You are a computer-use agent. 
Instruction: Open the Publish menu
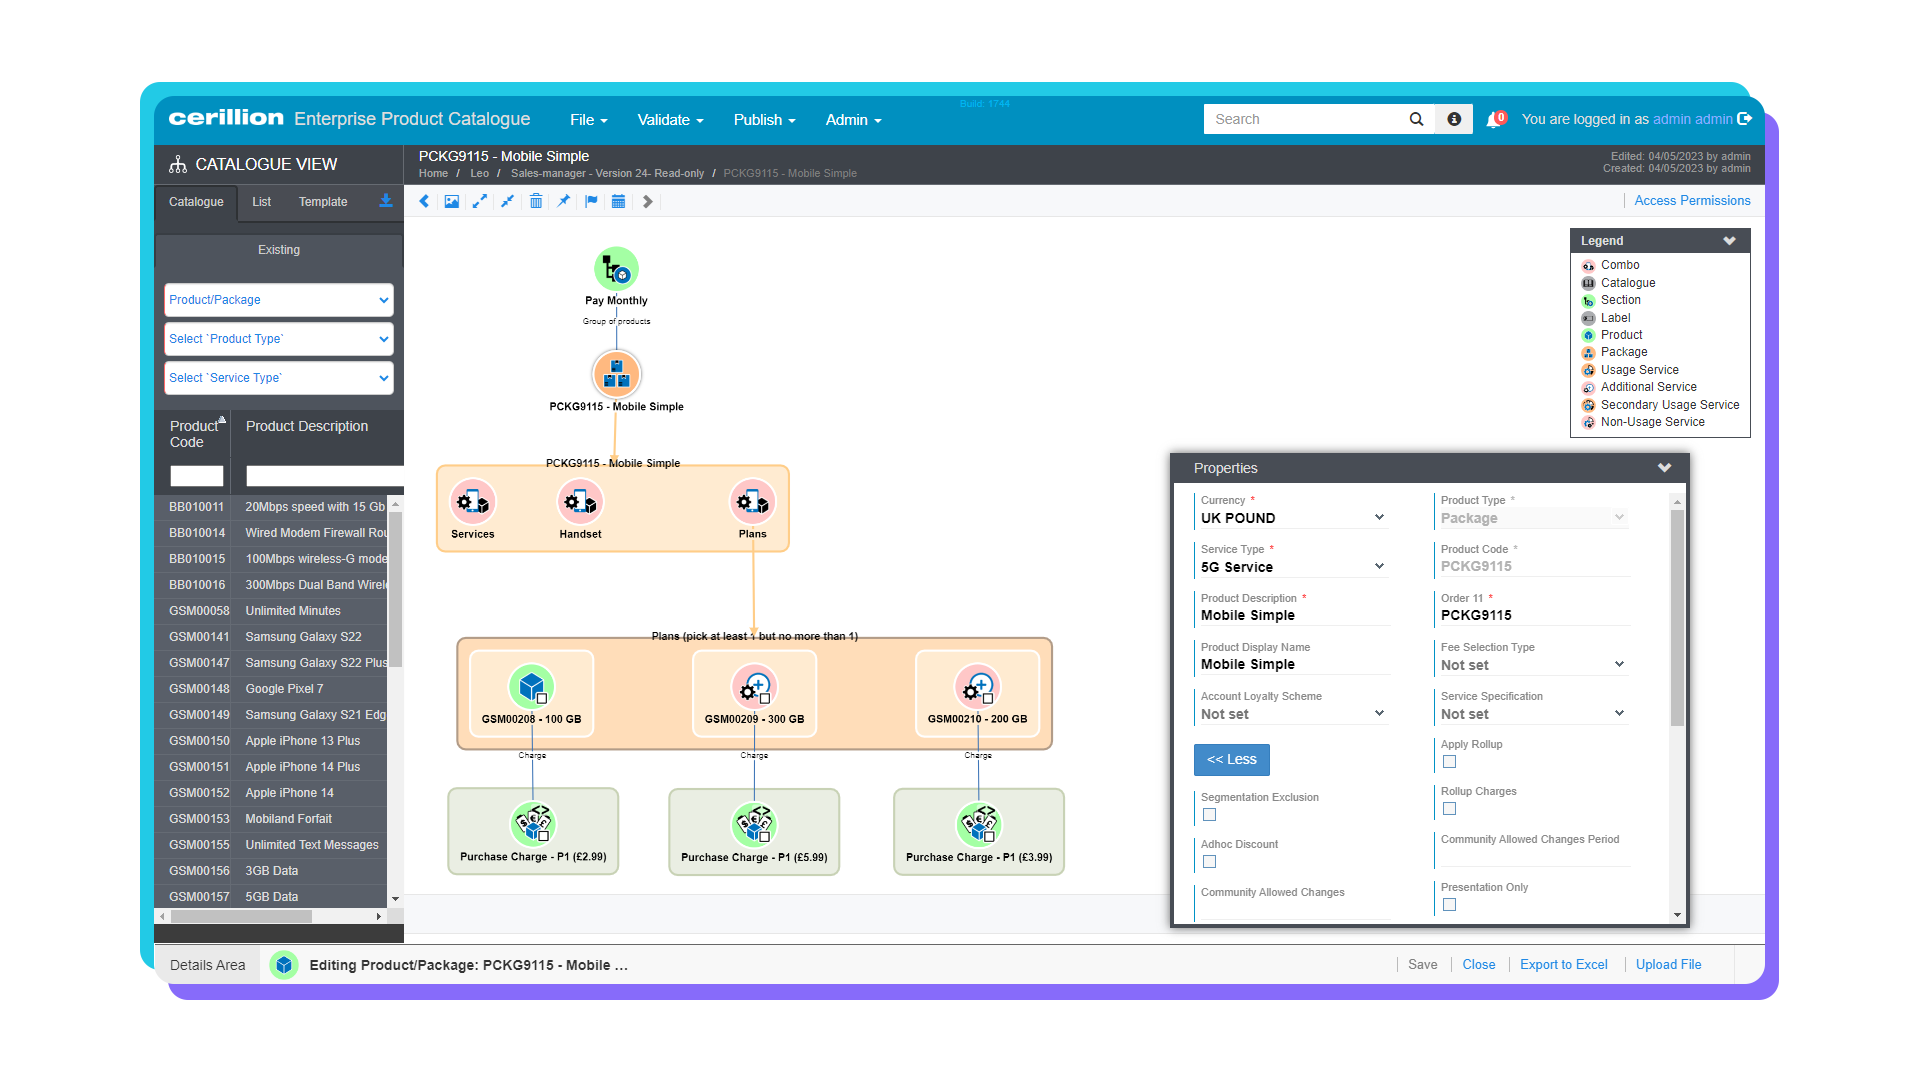pos(763,119)
